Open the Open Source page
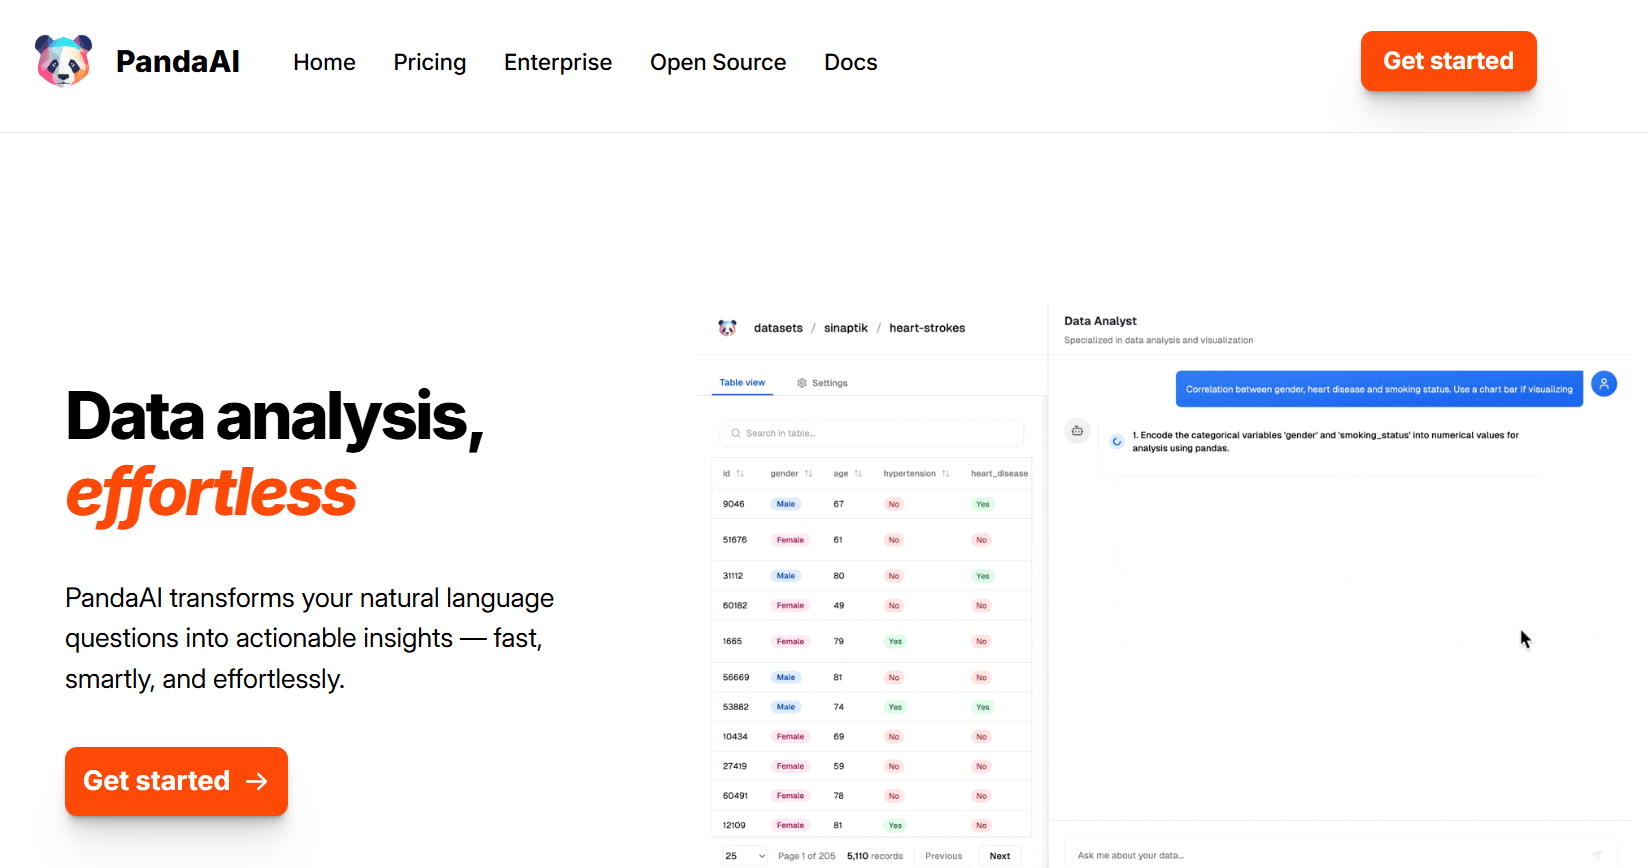Viewport: 1648px width, 868px height. tap(718, 62)
